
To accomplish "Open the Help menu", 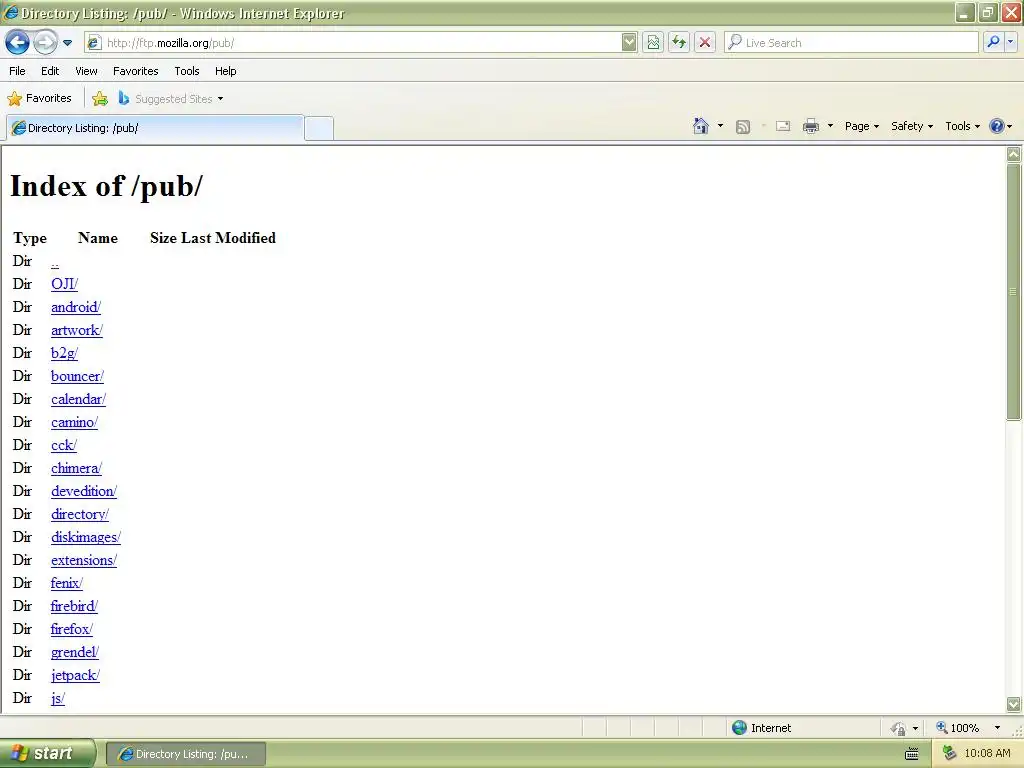I will click(226, 71).
